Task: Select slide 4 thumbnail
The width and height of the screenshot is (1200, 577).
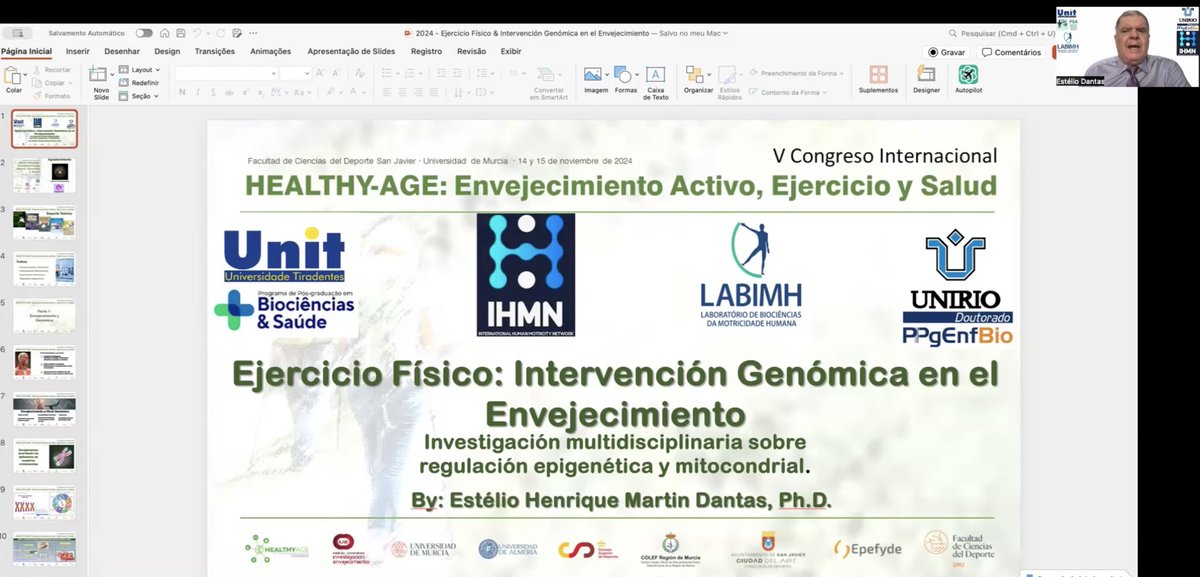Action: (44, 269)
